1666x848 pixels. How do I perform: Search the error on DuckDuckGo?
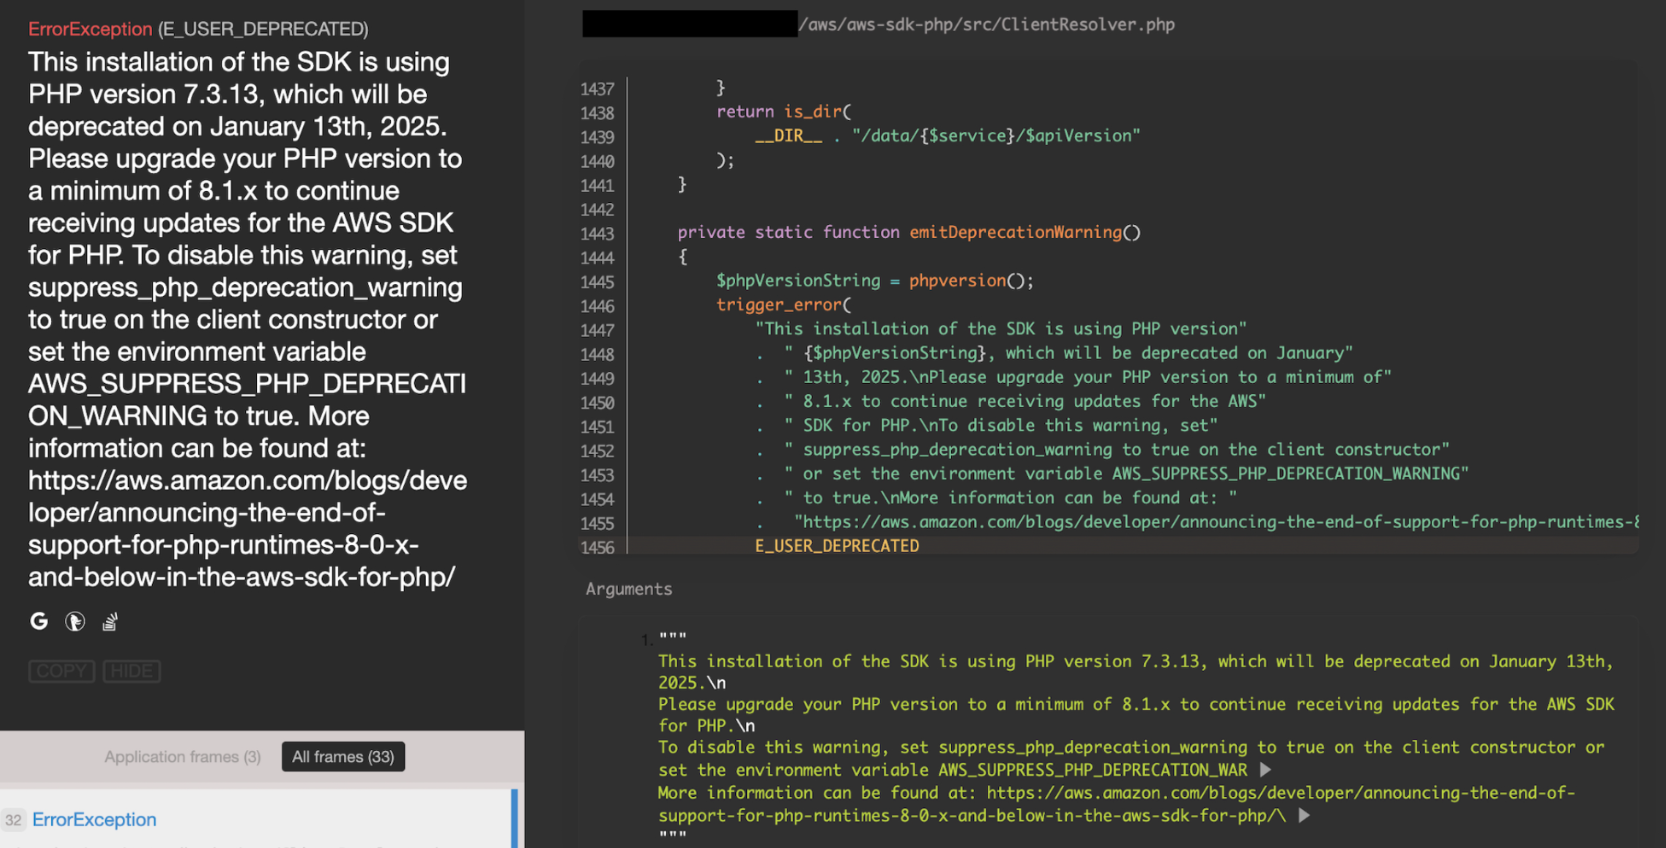click(x=75, y=621)
